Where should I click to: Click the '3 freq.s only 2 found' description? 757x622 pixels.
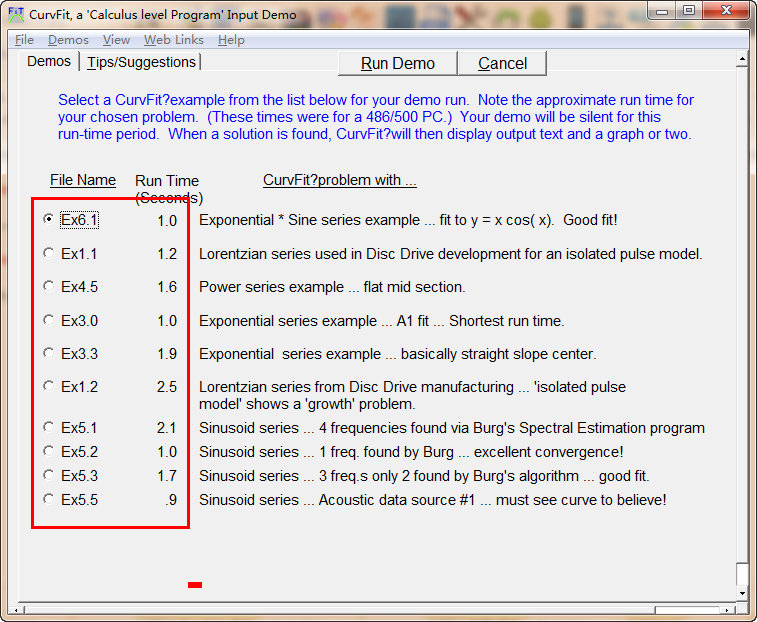[424, 476]
